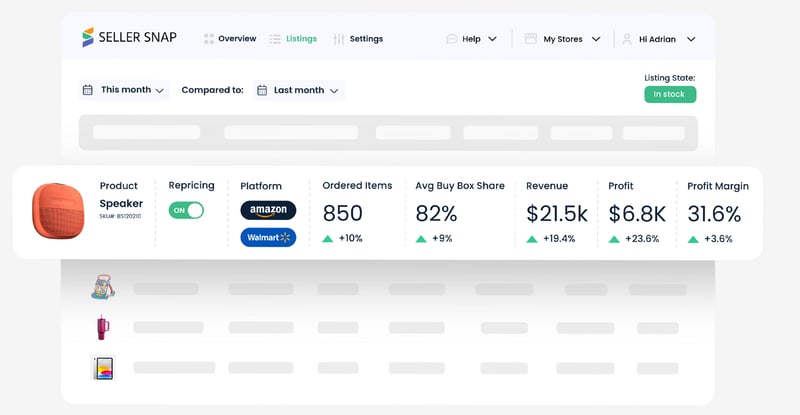Click the green arrow under Revenue

pos(532,239)
